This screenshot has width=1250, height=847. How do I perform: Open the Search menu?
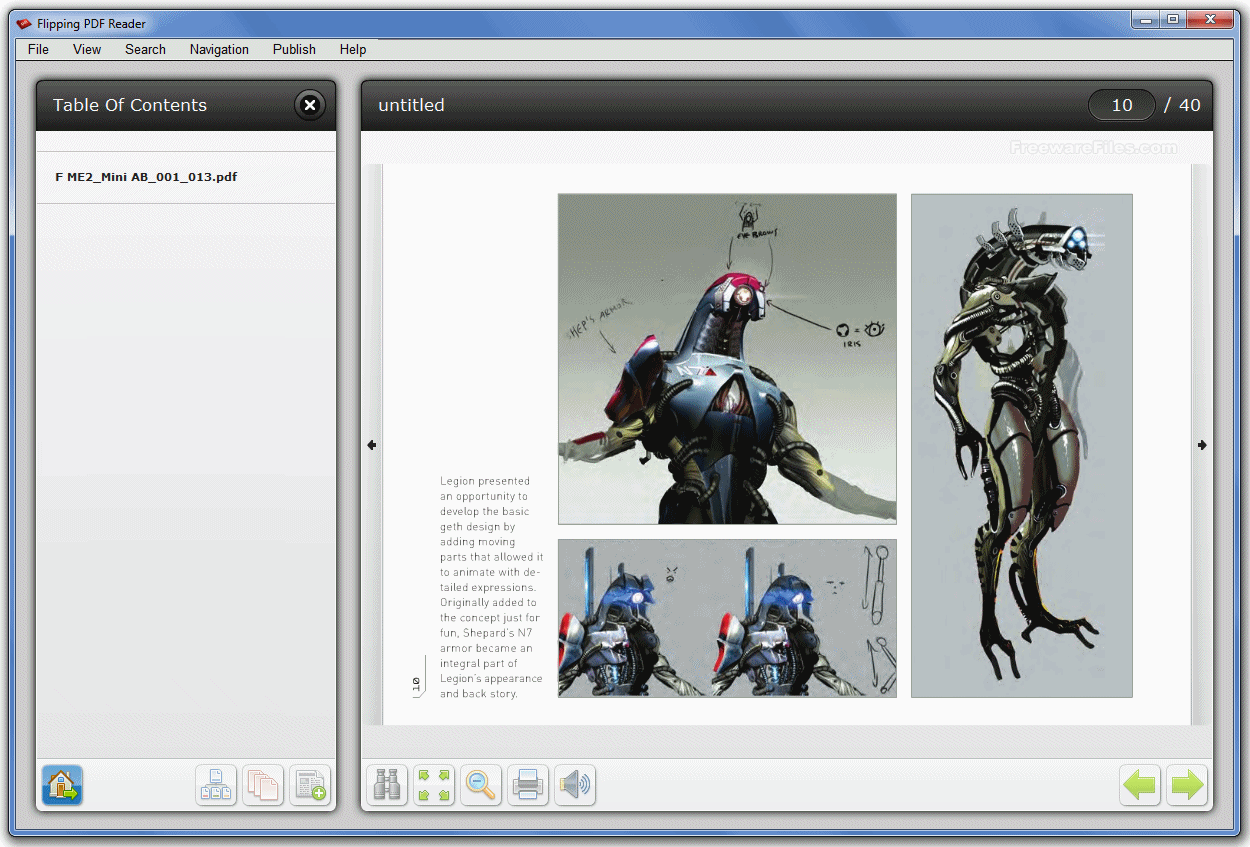145,49
